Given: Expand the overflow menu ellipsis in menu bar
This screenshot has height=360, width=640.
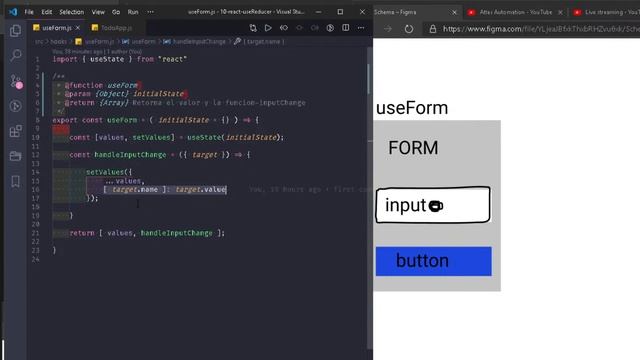Looking at the screenshot, I should [x=151, y=12].
